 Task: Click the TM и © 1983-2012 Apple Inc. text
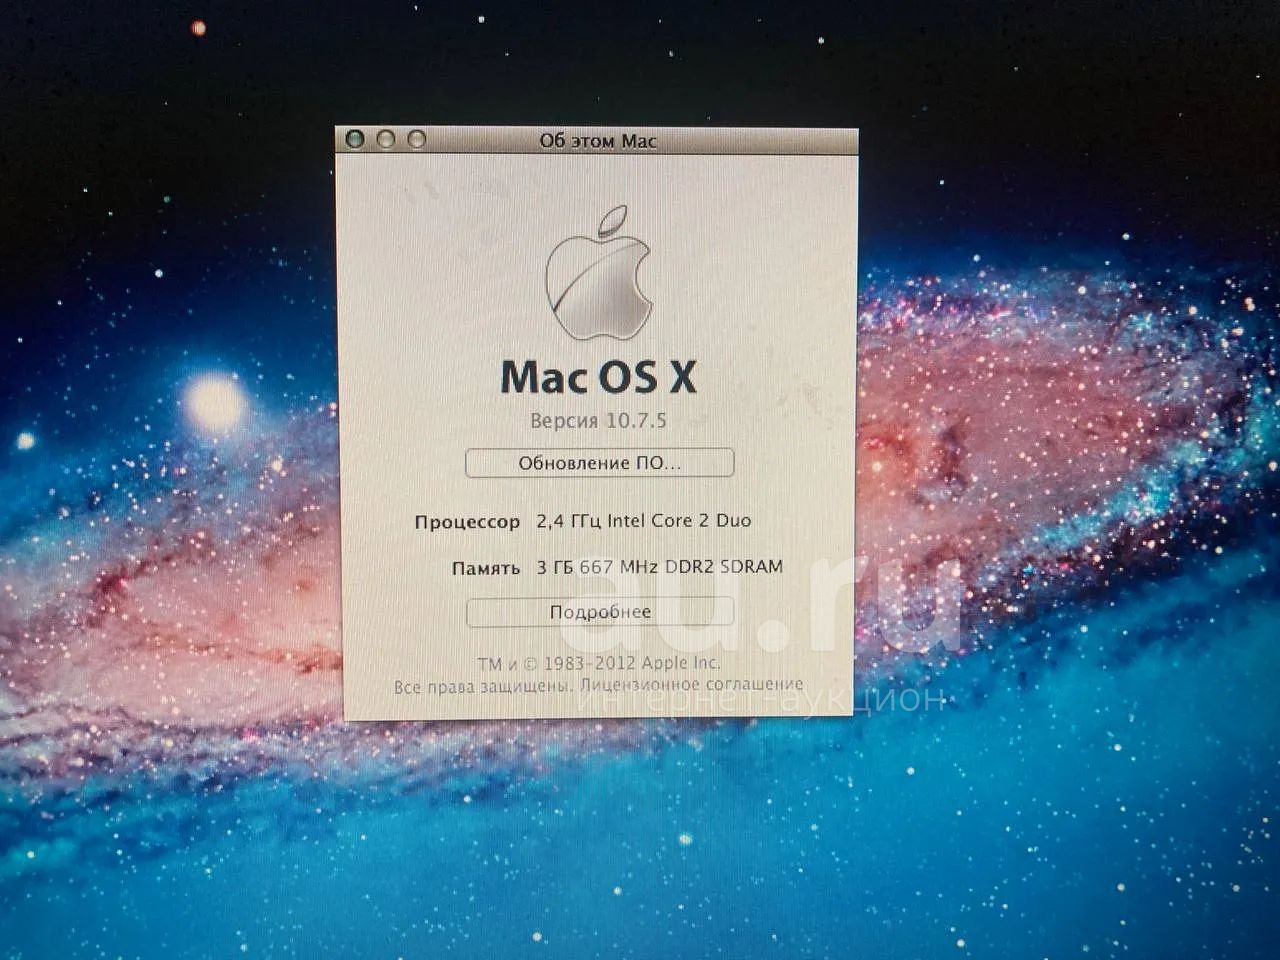pyautogui.click(x=598, y=662)
